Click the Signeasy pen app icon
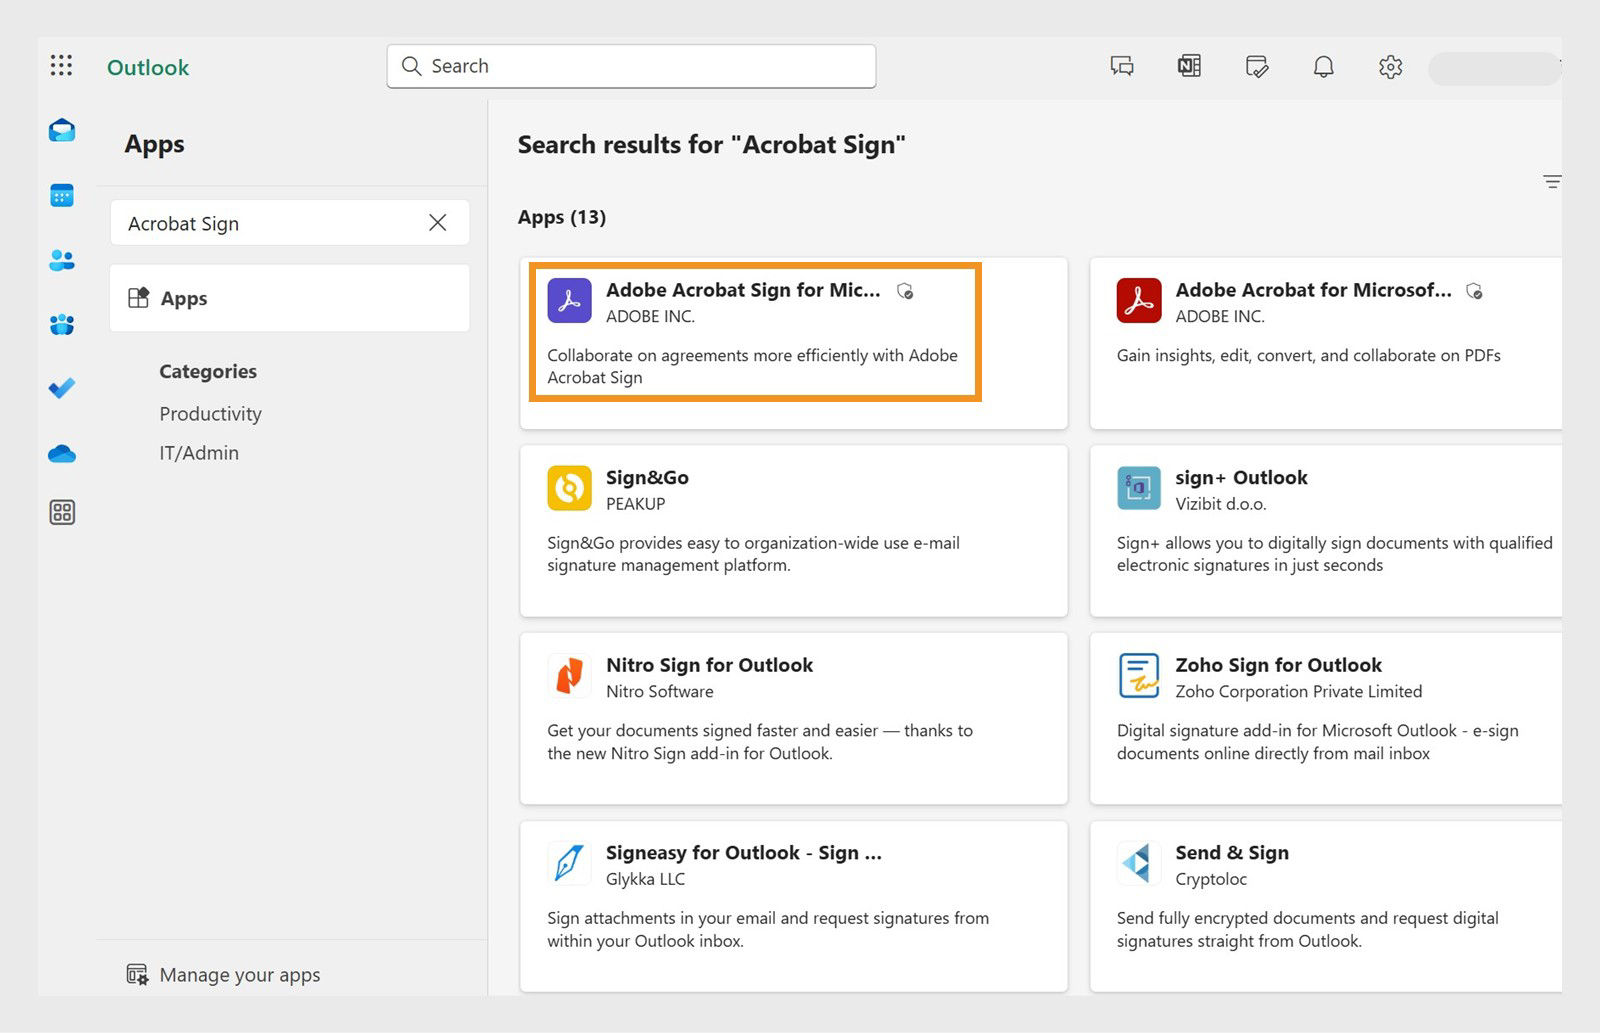The height and width of the screenshot is (1033, 1600). click(x=570, y=864)
